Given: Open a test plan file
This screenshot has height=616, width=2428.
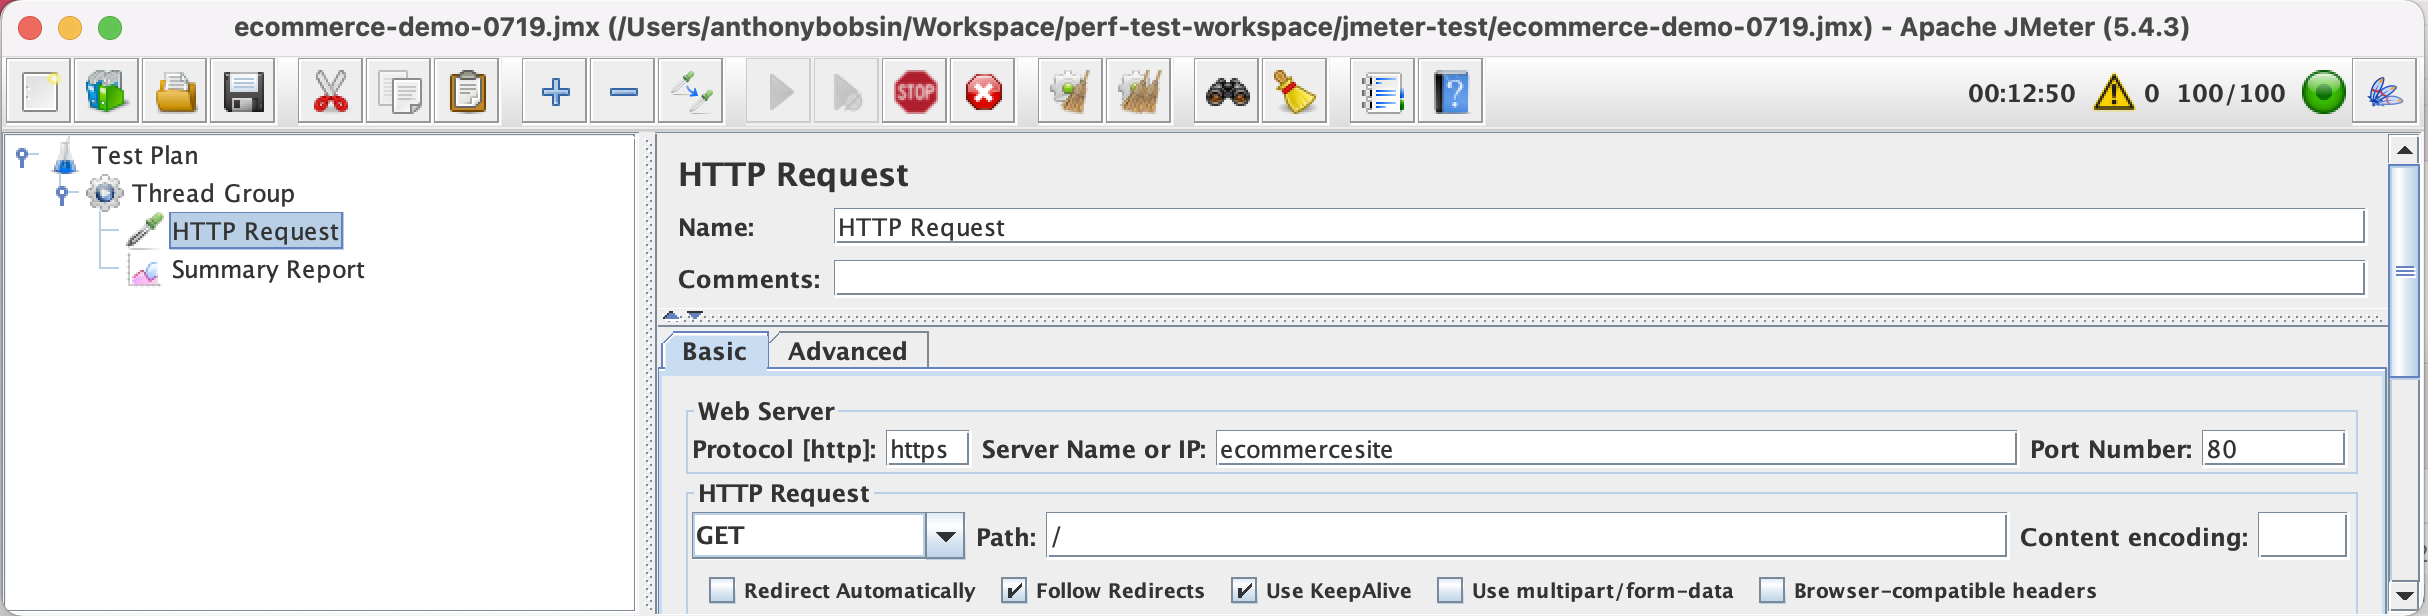Looking at the screenshot, I should (175, 92).
